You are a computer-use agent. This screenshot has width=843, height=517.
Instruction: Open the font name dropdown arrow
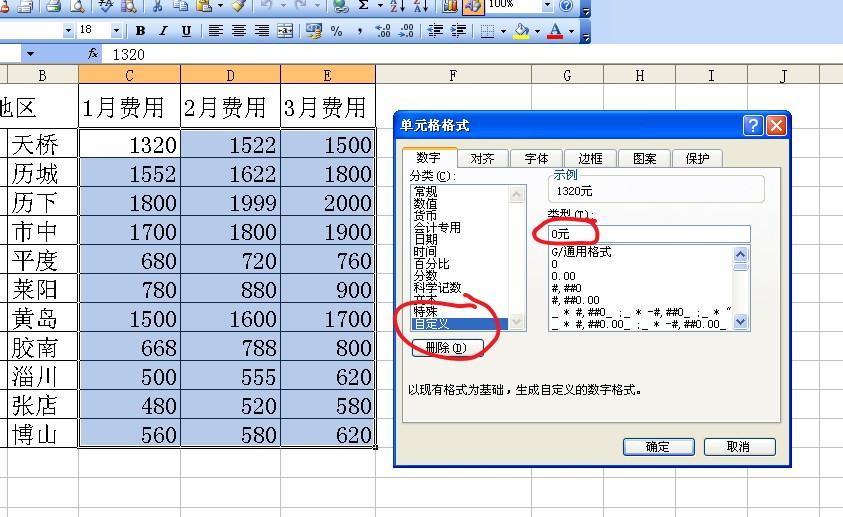68,31
